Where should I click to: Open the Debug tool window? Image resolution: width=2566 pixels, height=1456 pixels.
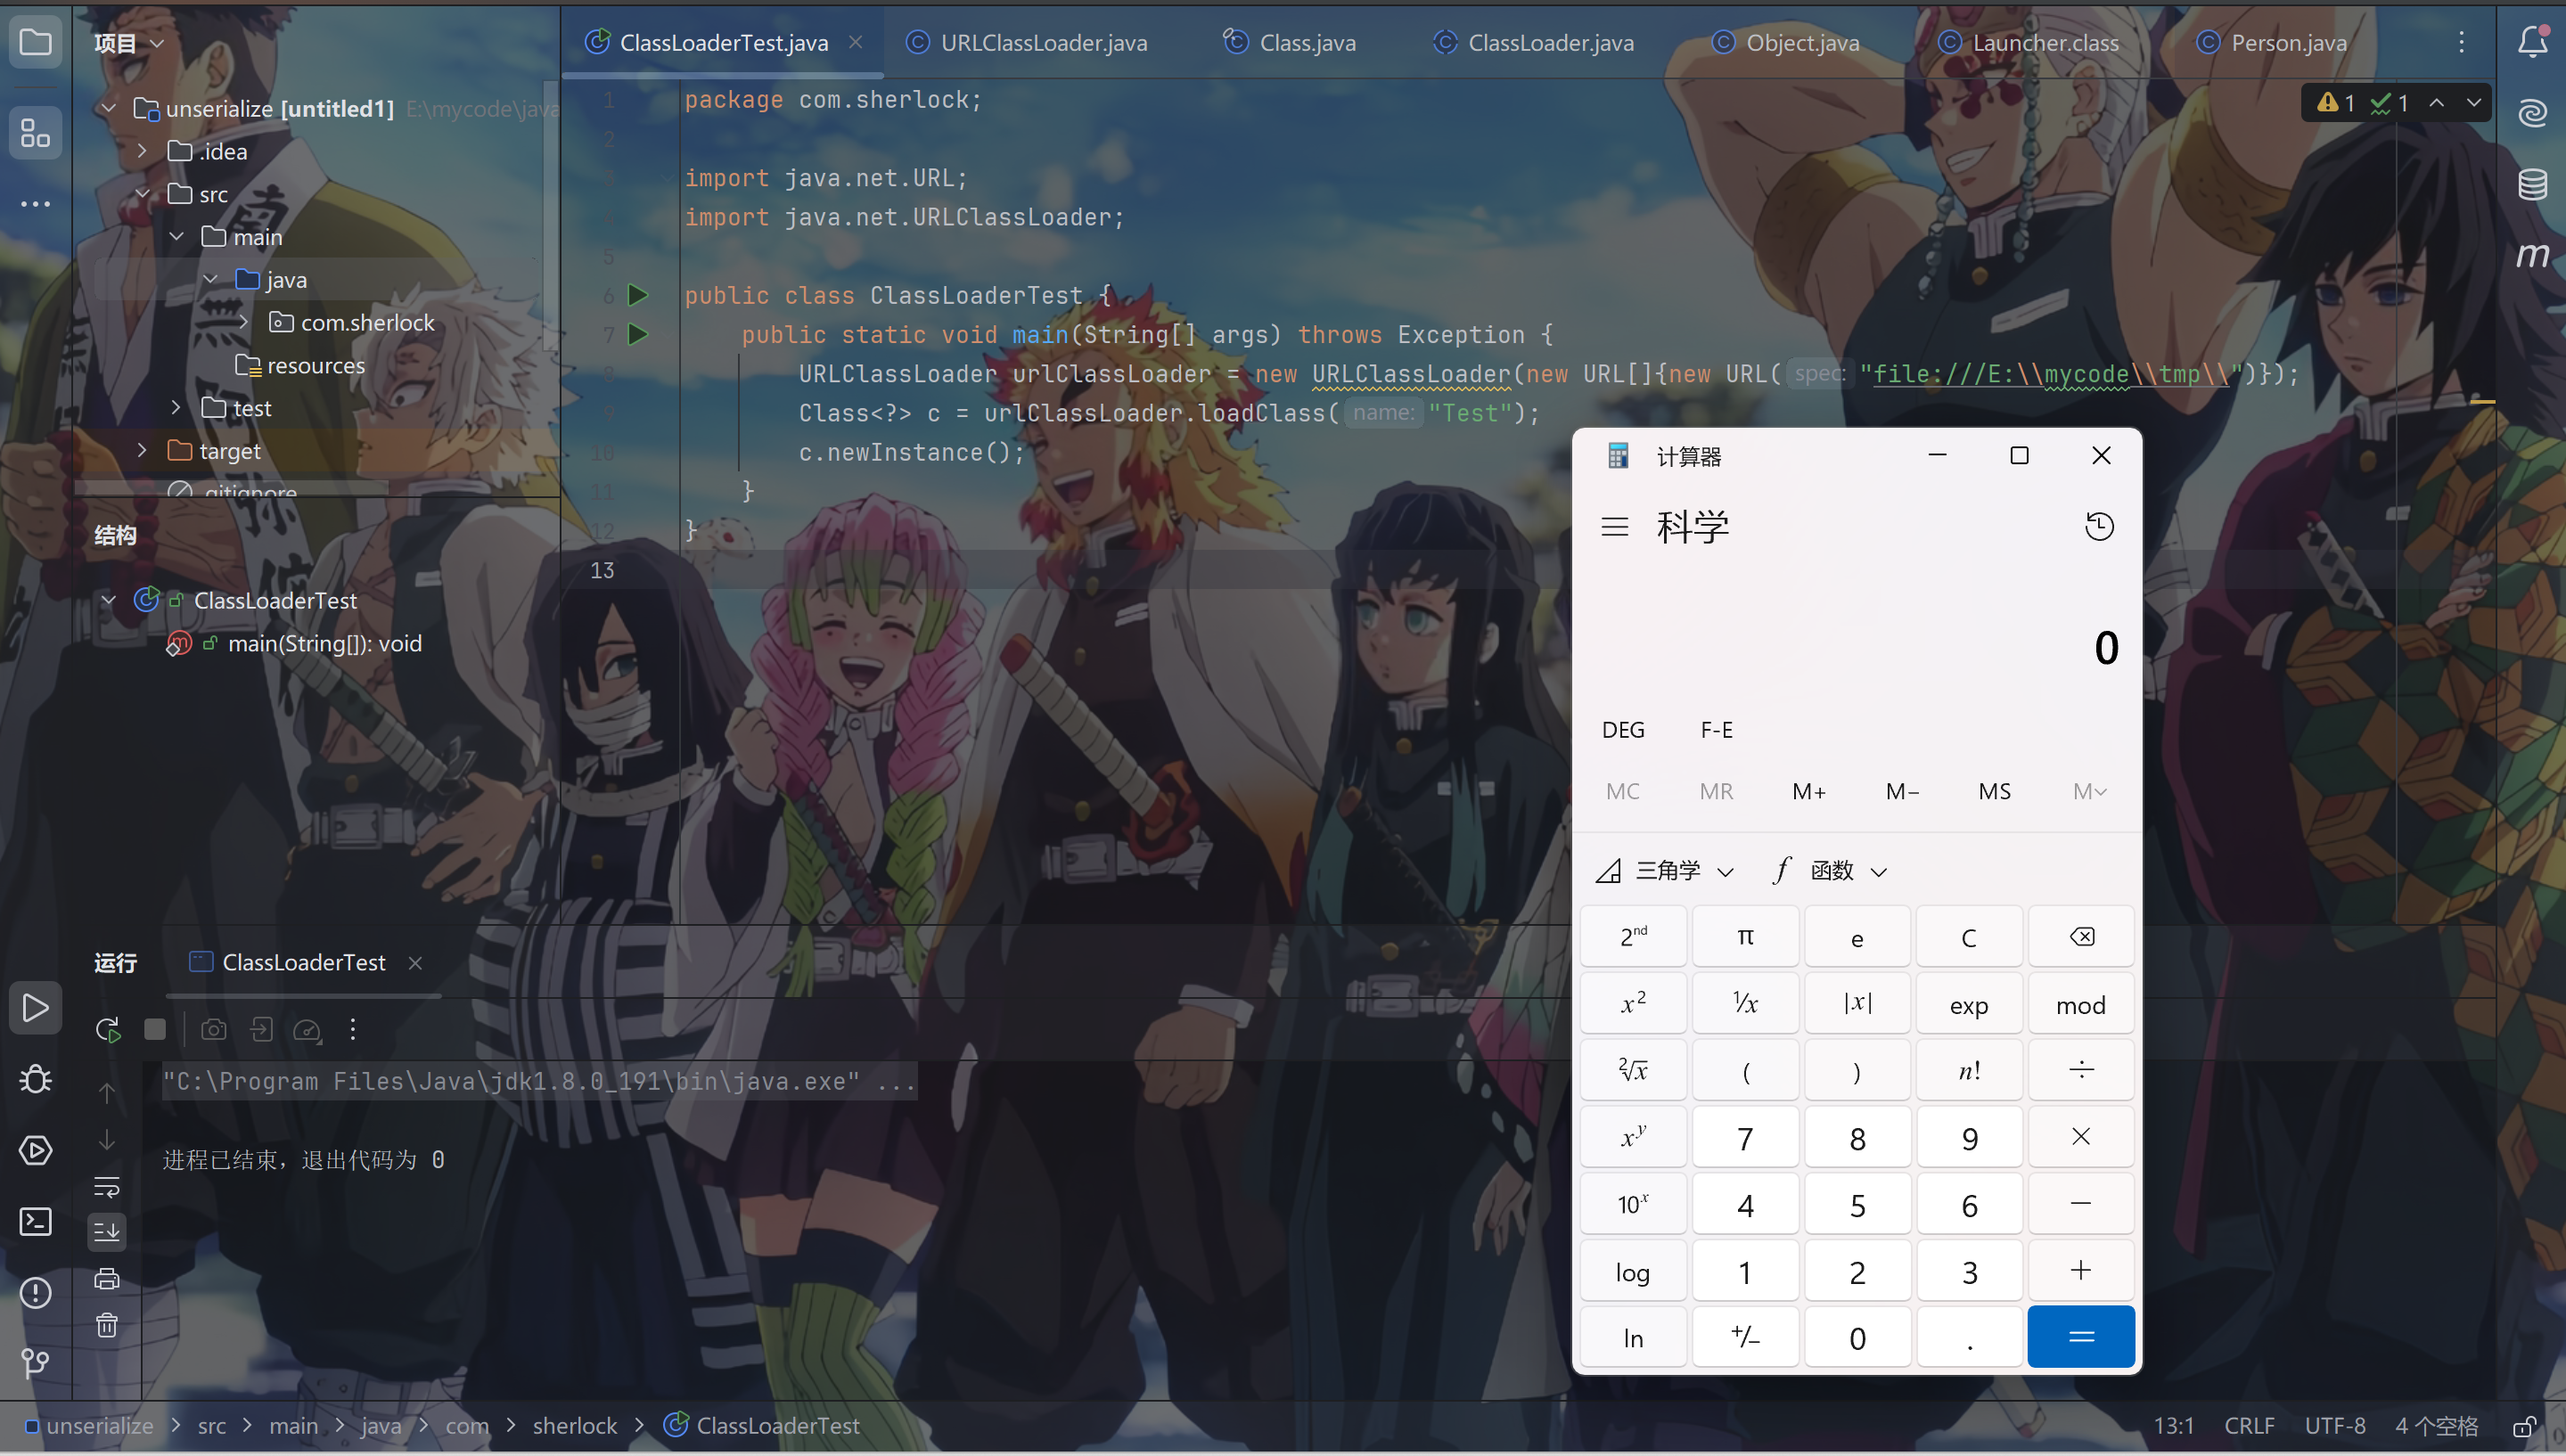point(36,1079)
